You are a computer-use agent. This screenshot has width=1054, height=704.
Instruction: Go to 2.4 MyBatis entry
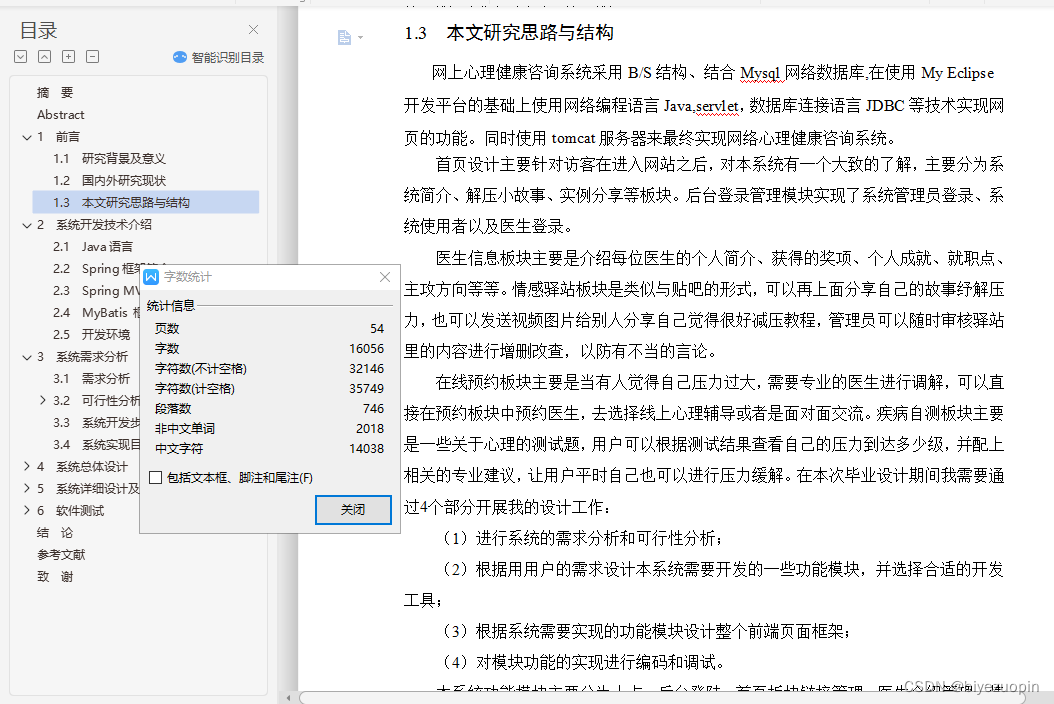pos(96,313)
